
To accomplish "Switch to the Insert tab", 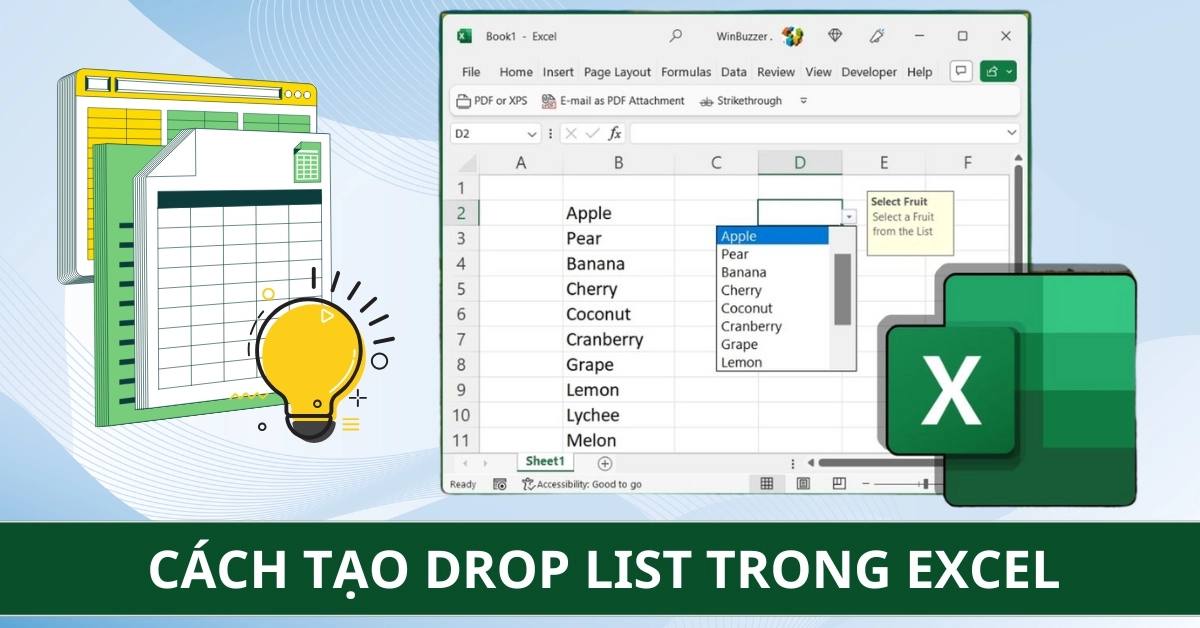I will point(558,72).
